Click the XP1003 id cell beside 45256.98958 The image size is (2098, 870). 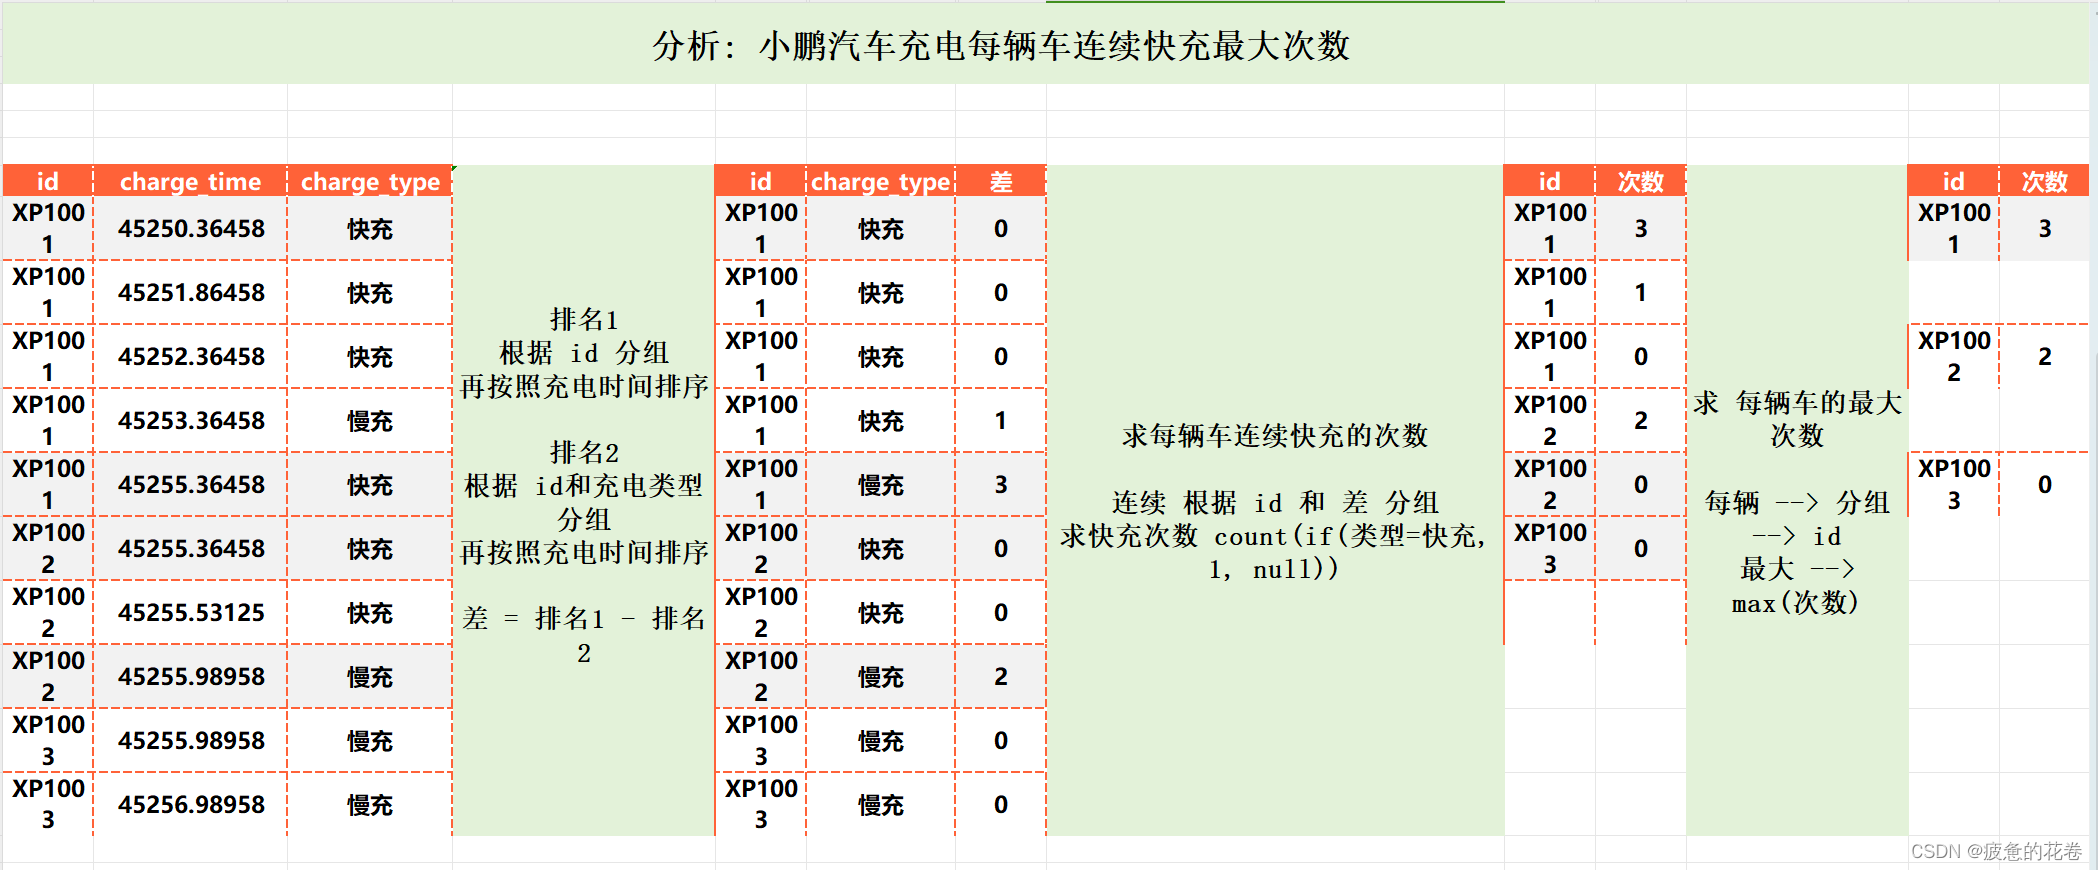(x=48, y=805)
